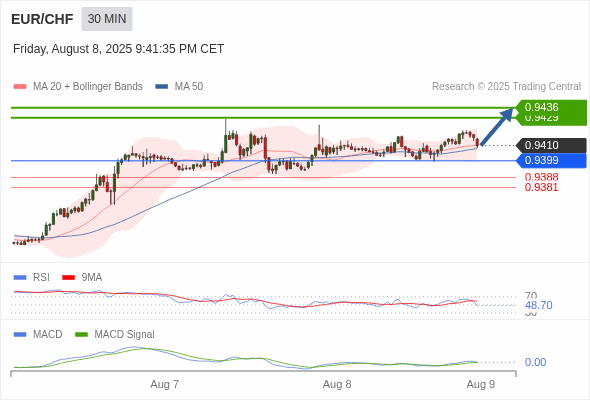Viewport: 590px width, 400px height.
Task: Toggle the MA 50 legend entry
Action: tap(179, 87)
